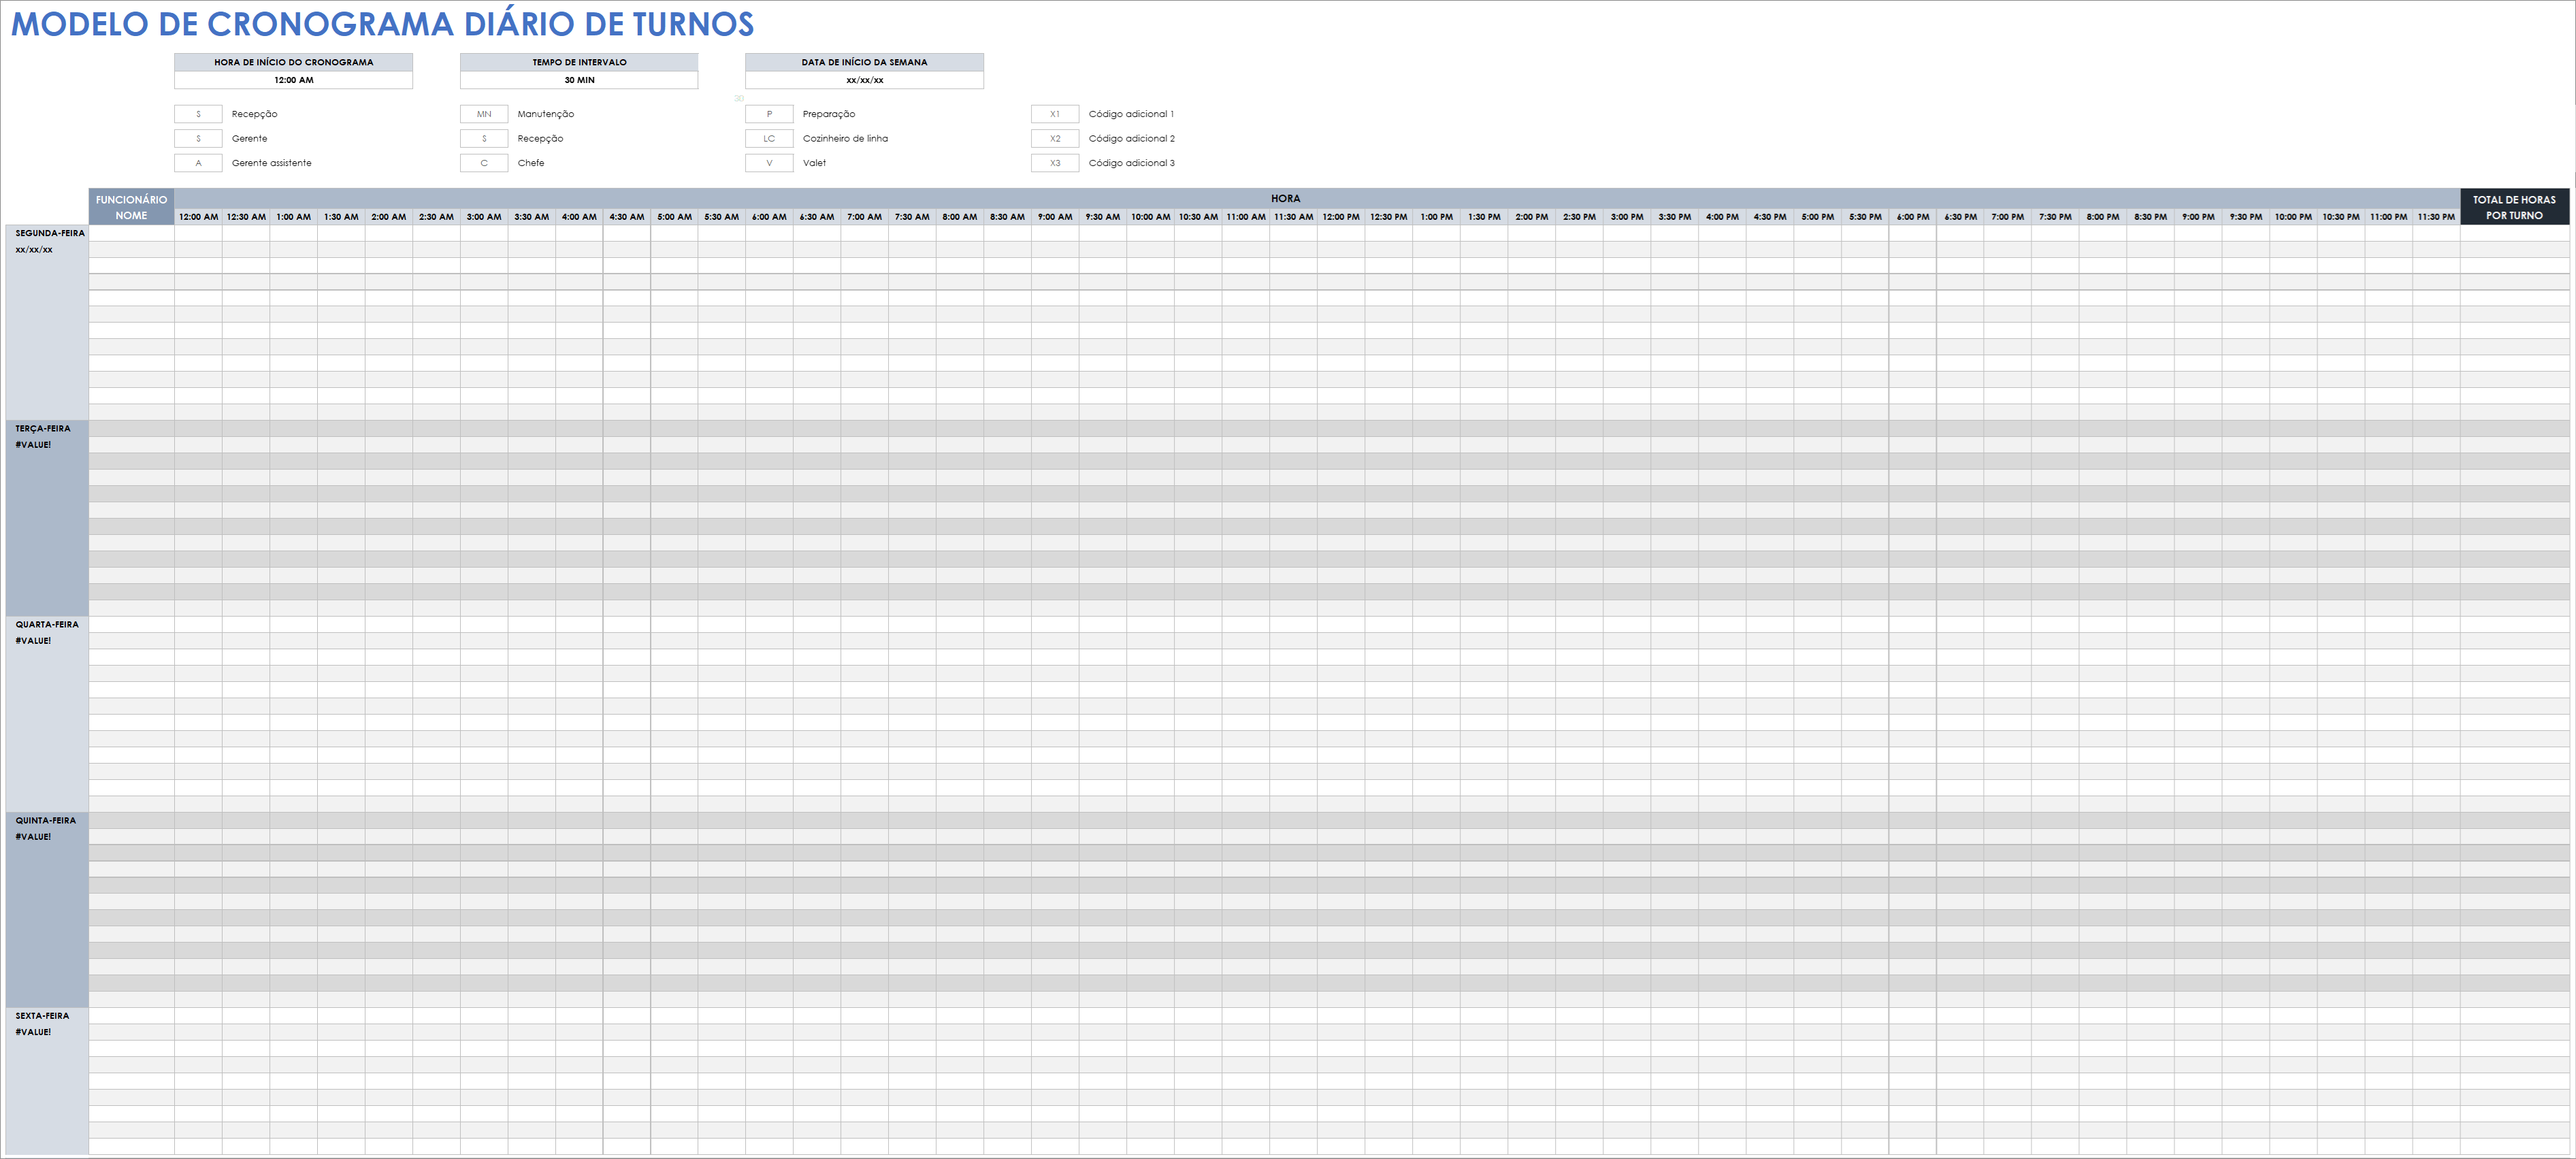This screenshot has width=2576, height=1159.
Task: Click the 'A' code box for Gerente assistente
Action: click(x=198, y=163)
